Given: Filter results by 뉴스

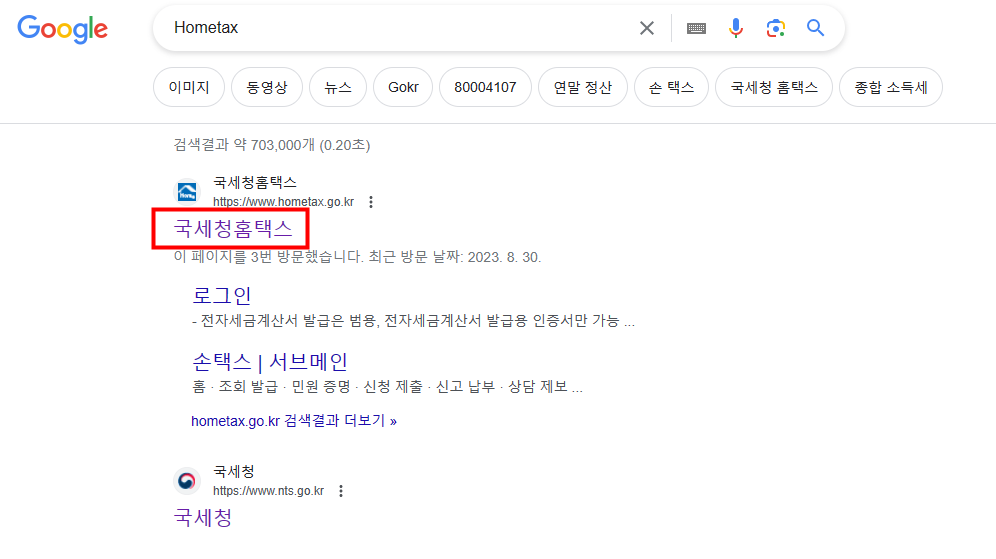Looking at the screenshot, I should (338, 87).
